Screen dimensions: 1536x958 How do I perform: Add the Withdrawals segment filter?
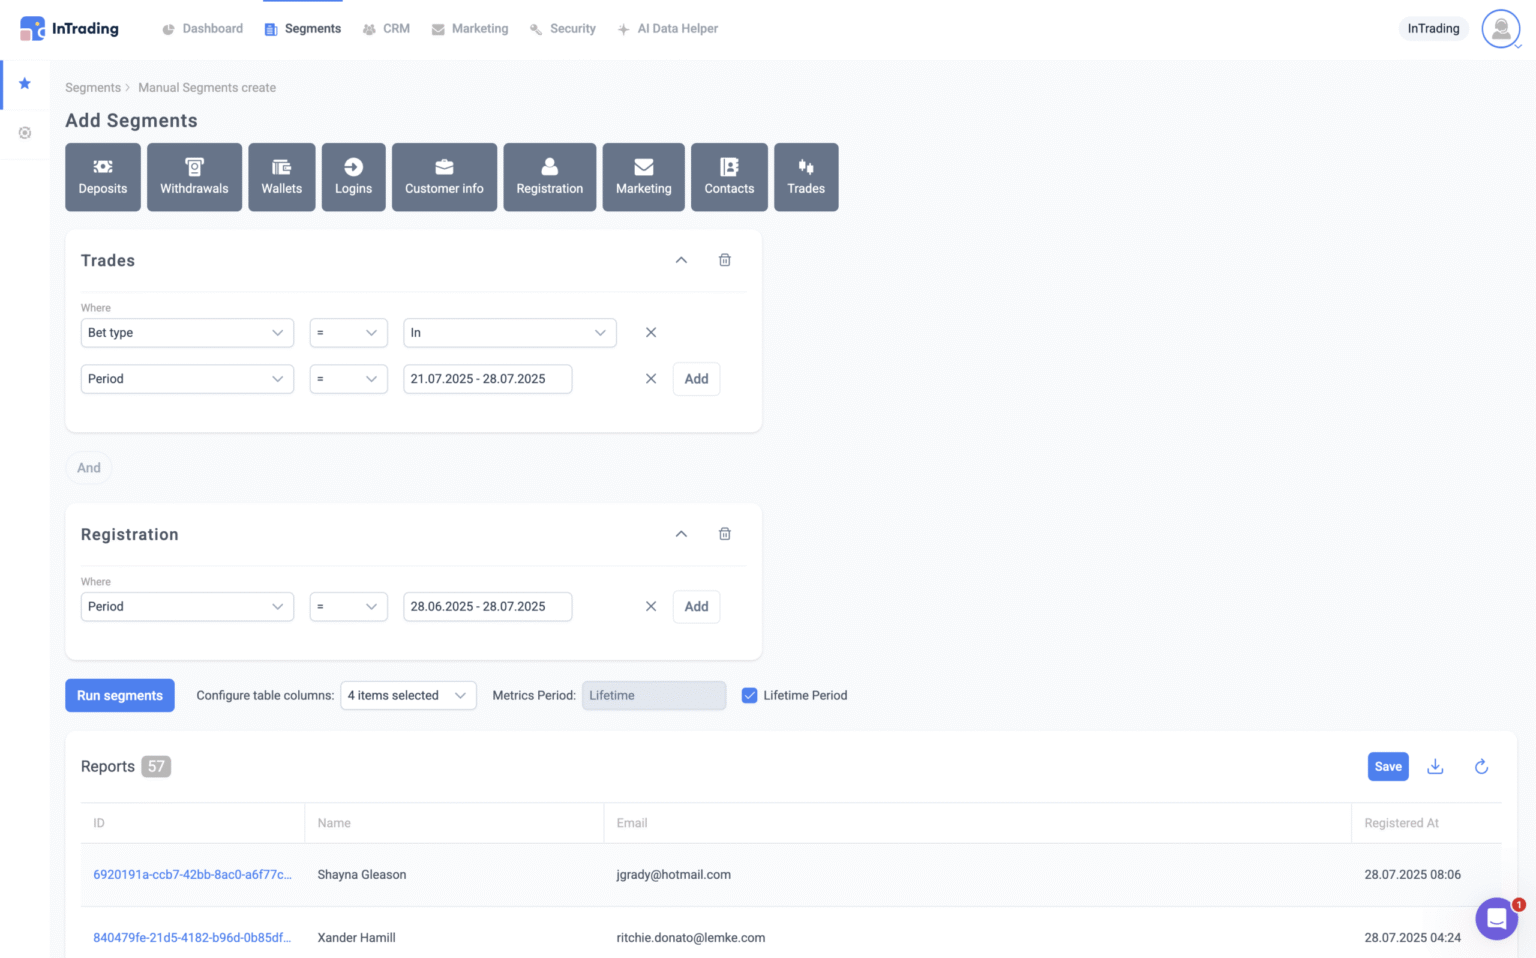click(194, 177)
